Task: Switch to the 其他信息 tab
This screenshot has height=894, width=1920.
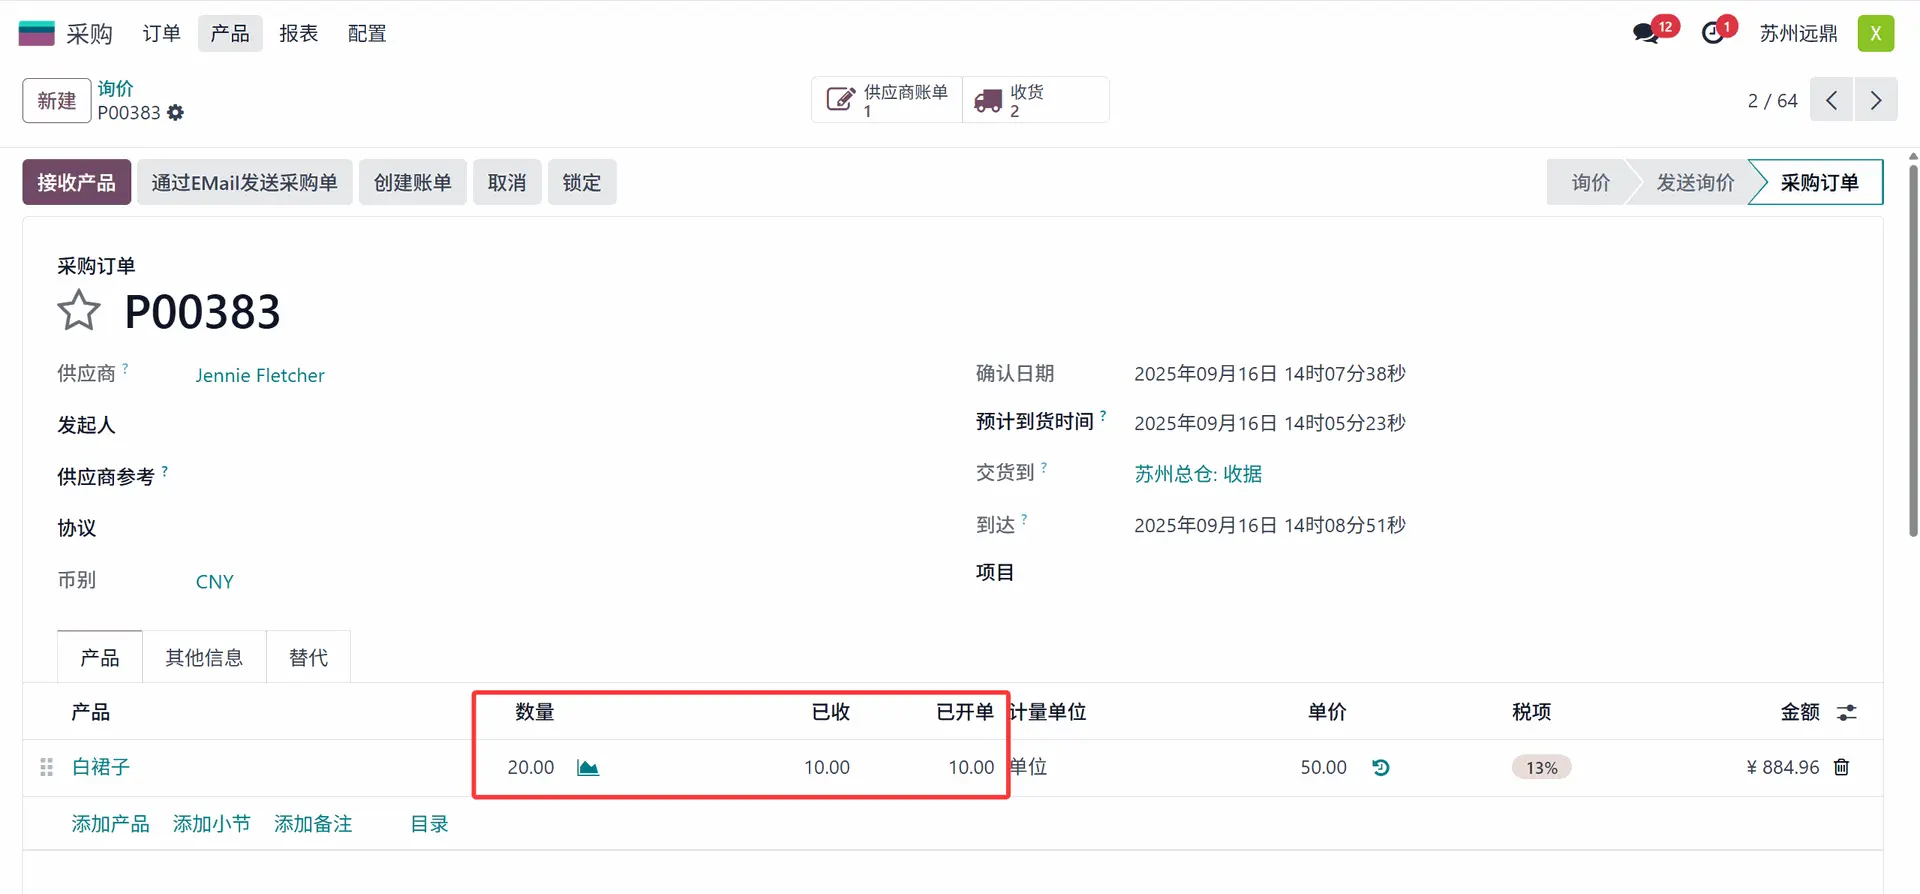Action: (204, 658)
